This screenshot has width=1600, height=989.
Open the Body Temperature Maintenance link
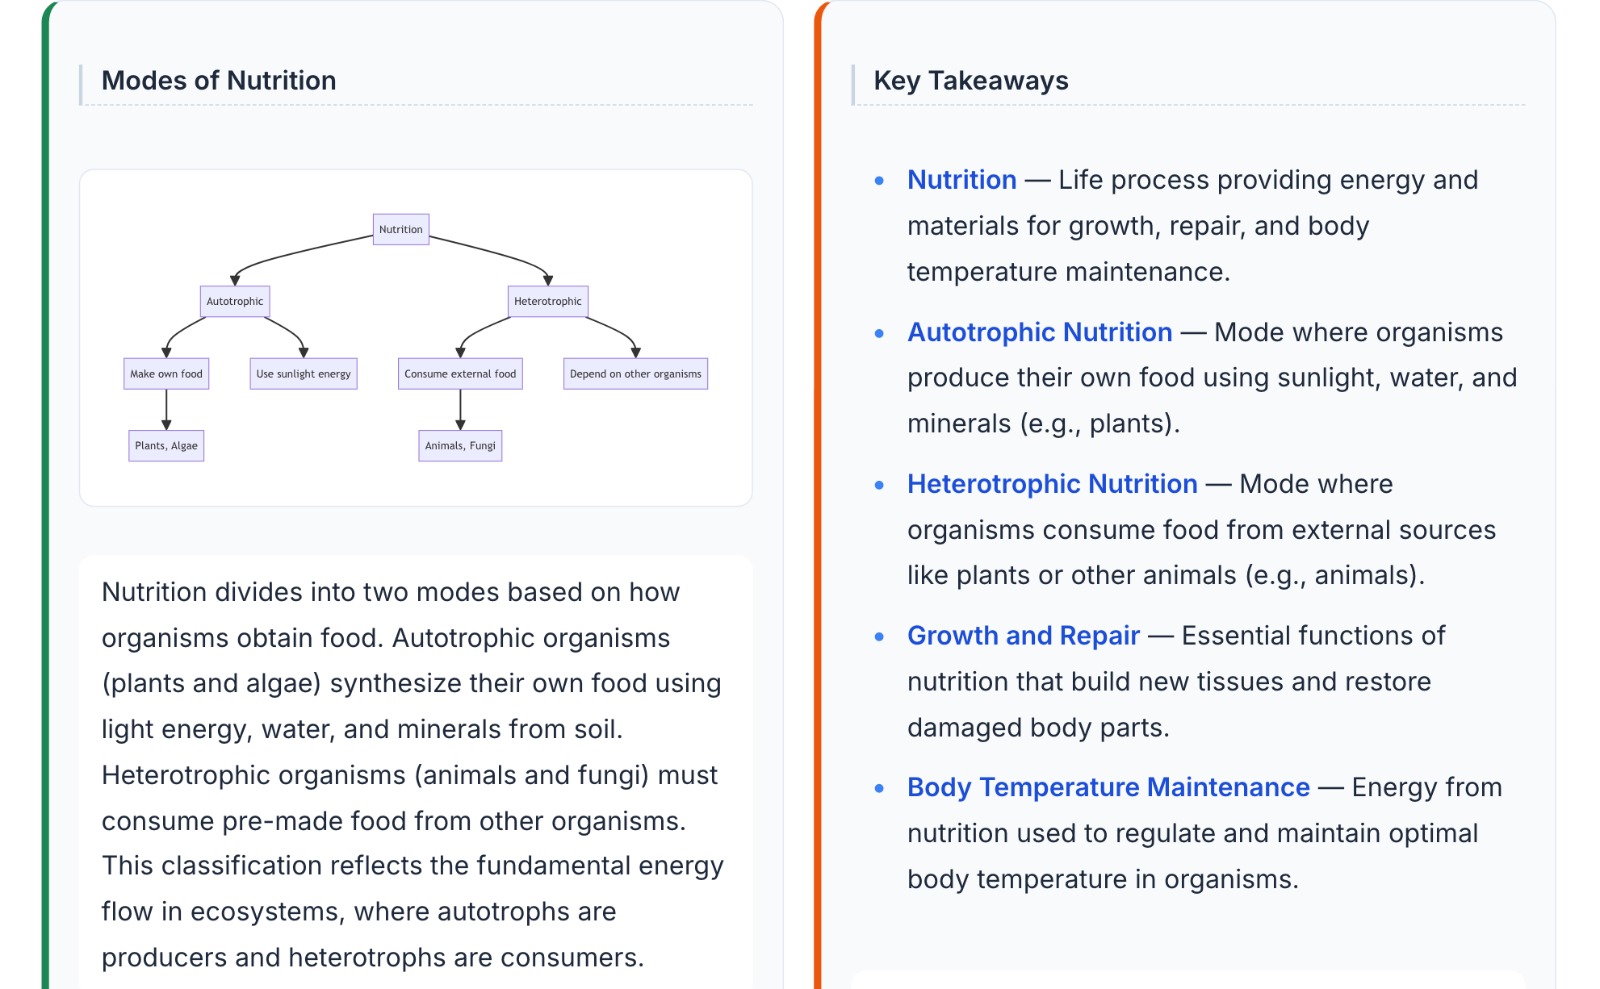1108,788
